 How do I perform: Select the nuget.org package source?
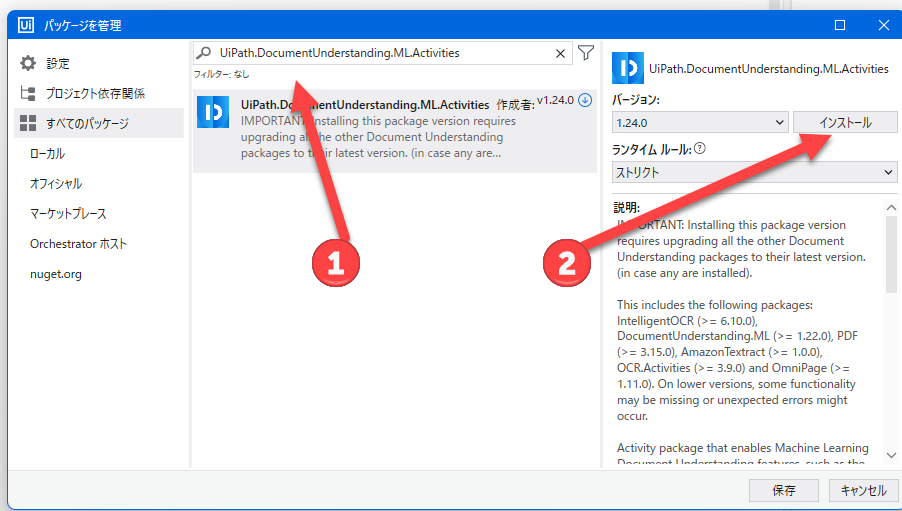56,274
